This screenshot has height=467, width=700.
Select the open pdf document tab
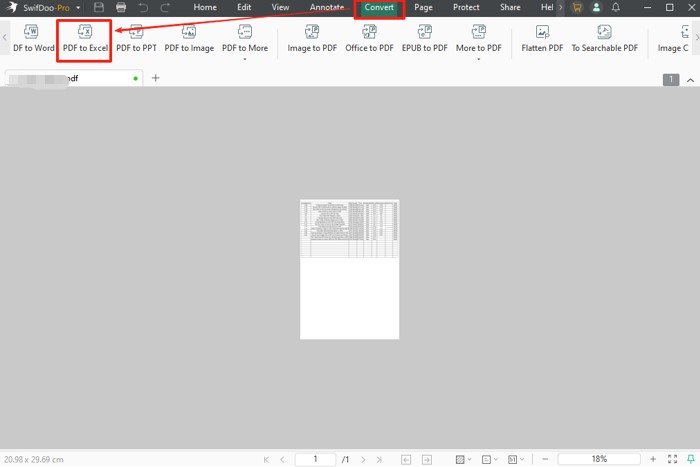pos(74,79)
